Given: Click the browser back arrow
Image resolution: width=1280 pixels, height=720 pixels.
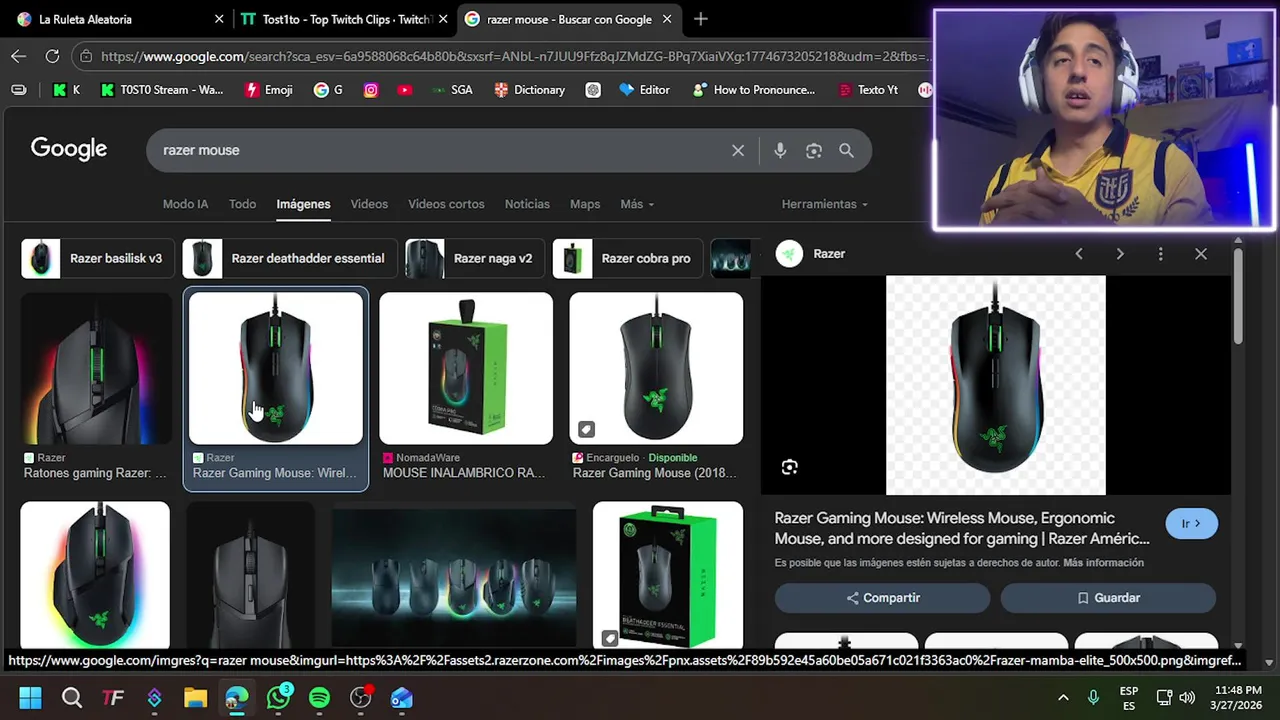Looking at the screenshot, I should [x=18, y=56].
